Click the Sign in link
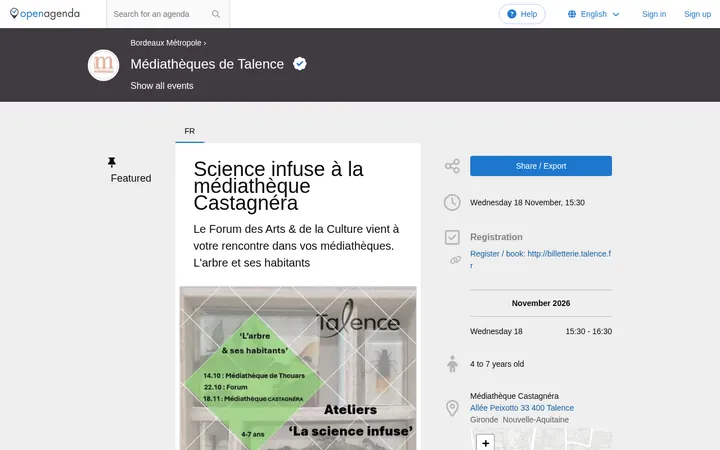720x450 pixels. tap(654, 14)
